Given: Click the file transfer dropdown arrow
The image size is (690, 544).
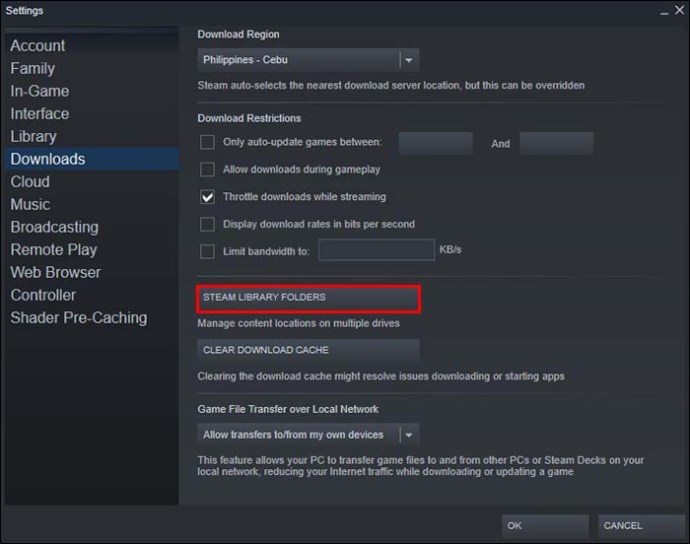Looking at the screenshot, I should [x=409, y=435].
